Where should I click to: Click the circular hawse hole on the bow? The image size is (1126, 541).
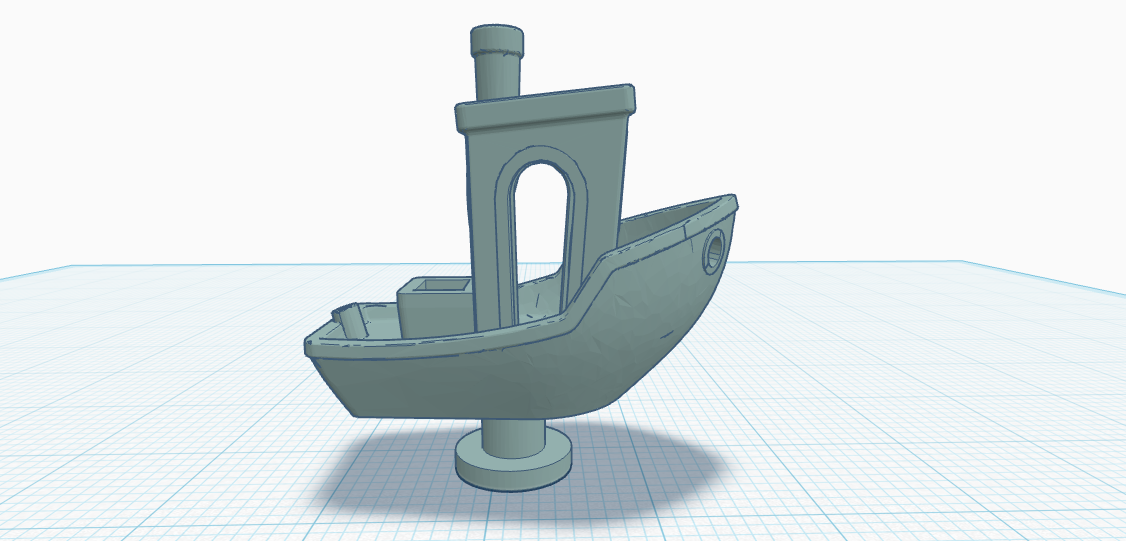coord(715,251)
